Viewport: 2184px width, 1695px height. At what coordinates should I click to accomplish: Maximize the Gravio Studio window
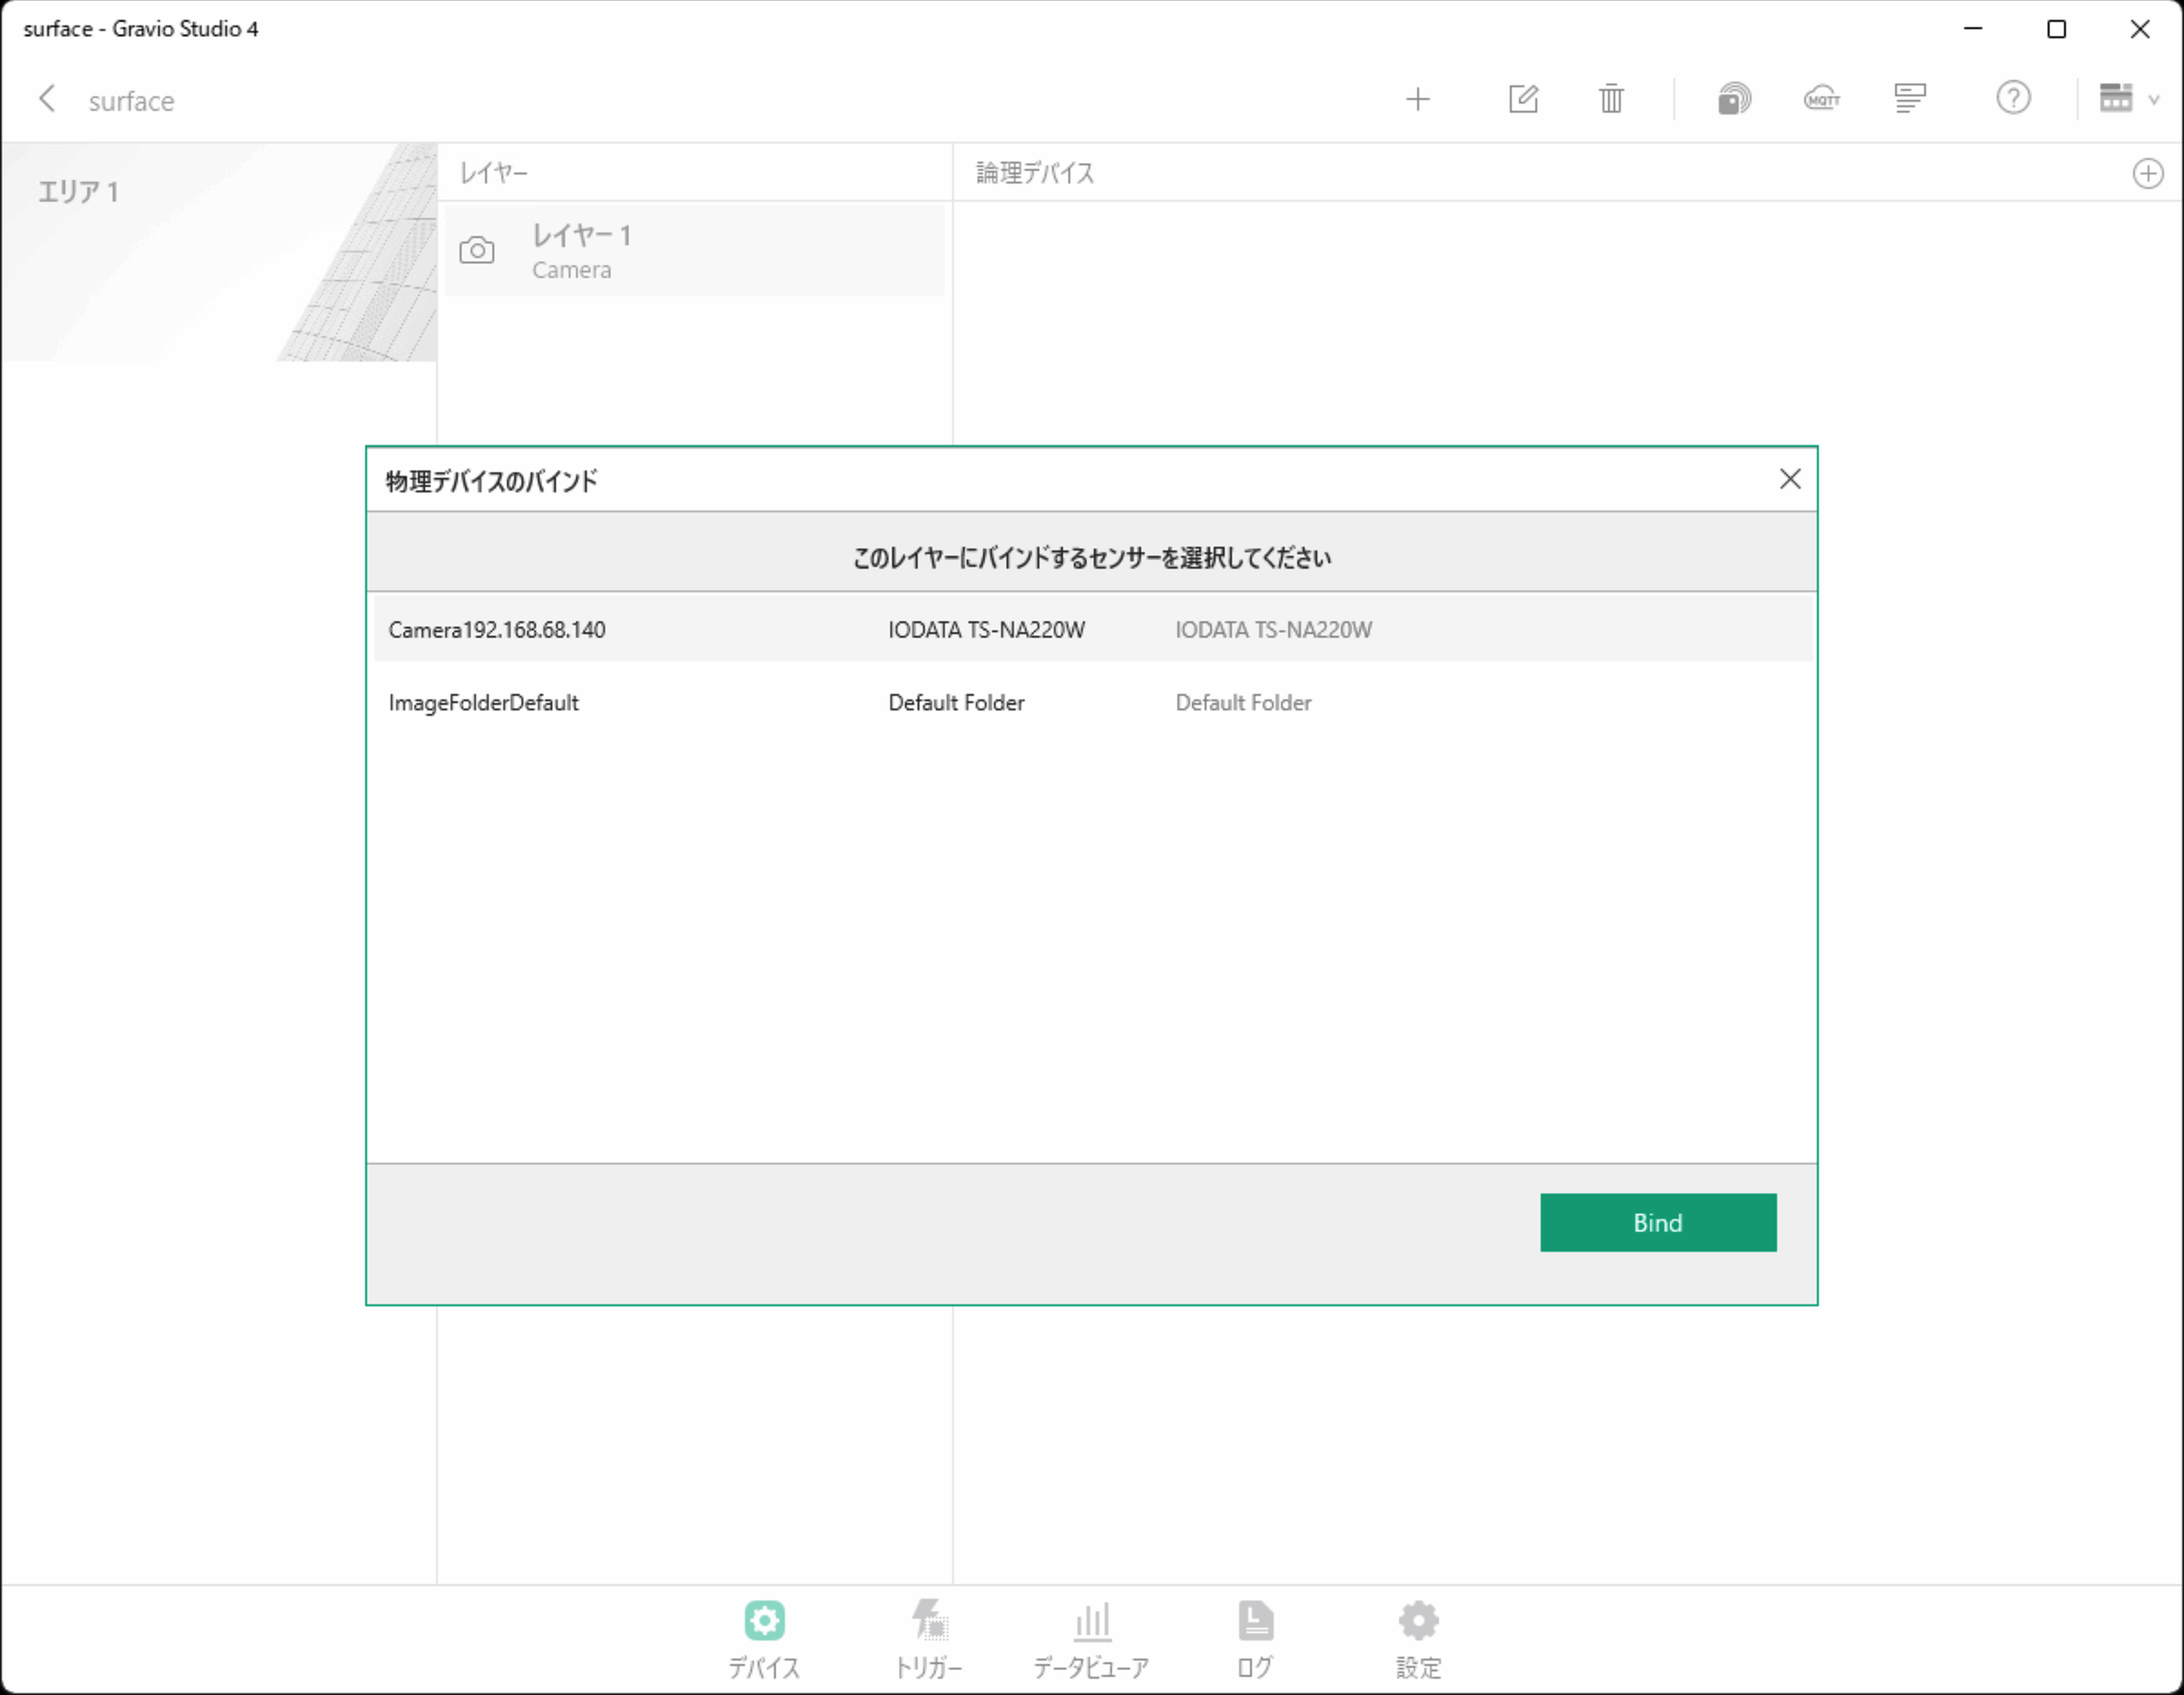pos(2056,29)
